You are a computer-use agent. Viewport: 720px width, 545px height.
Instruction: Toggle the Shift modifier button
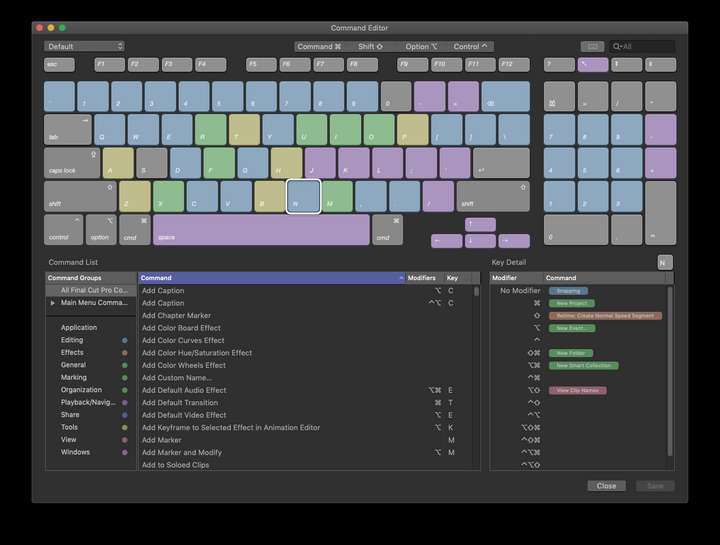(x=370, y=46)
